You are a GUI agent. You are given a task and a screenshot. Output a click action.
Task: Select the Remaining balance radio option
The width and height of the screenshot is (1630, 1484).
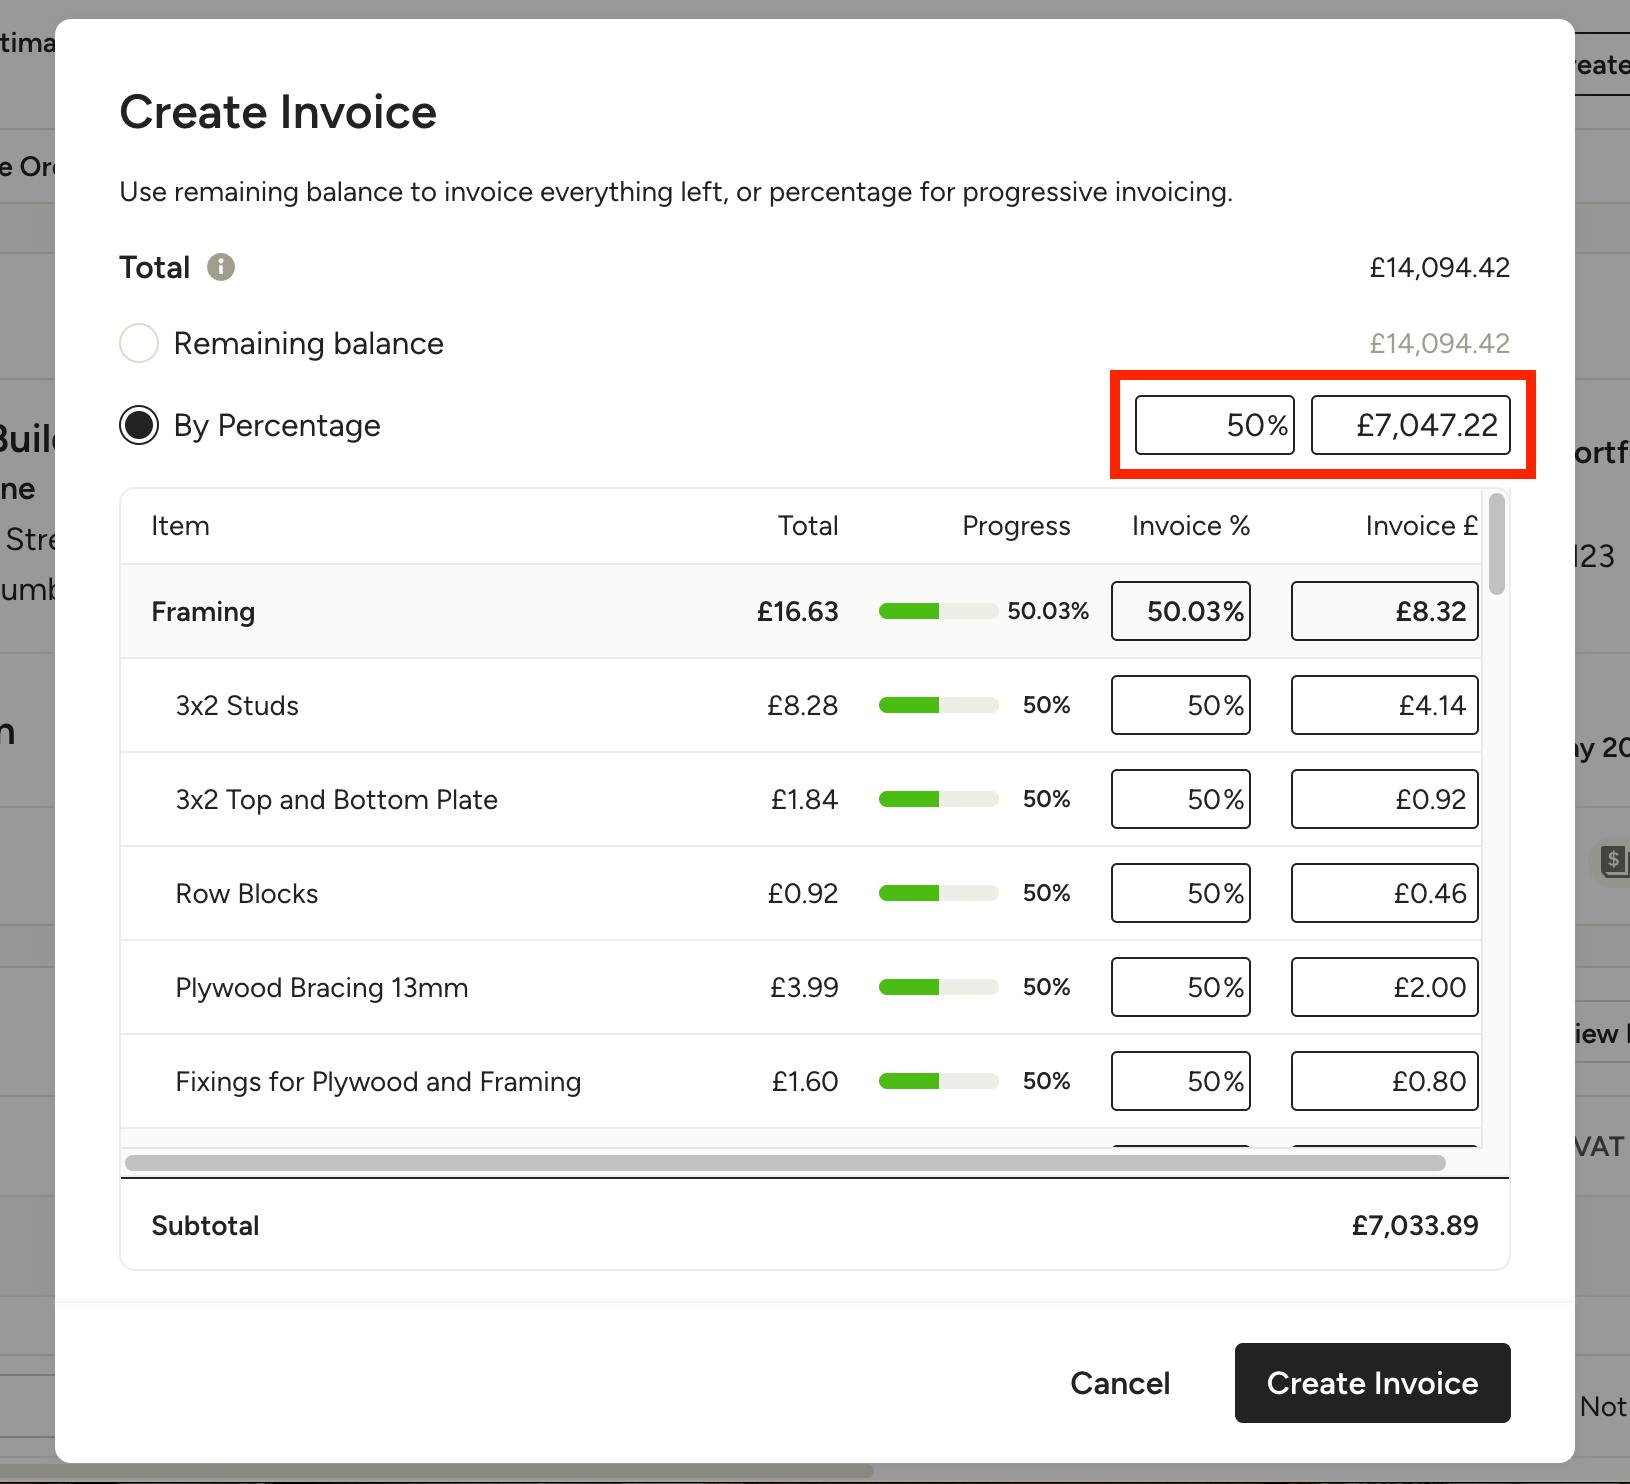139,343
